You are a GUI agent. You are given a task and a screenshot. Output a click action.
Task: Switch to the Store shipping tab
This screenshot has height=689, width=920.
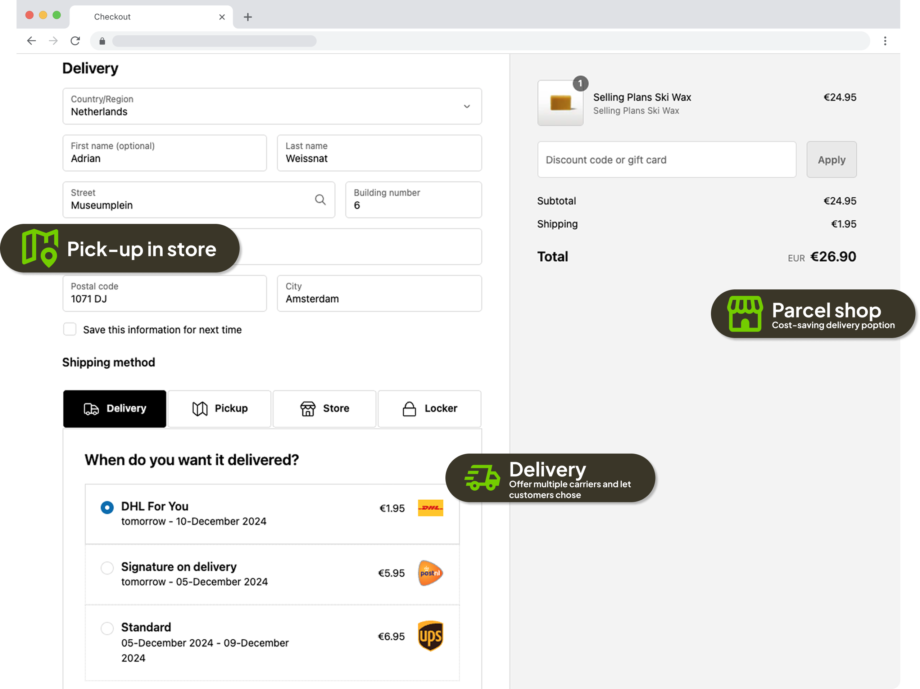[324, 409]
